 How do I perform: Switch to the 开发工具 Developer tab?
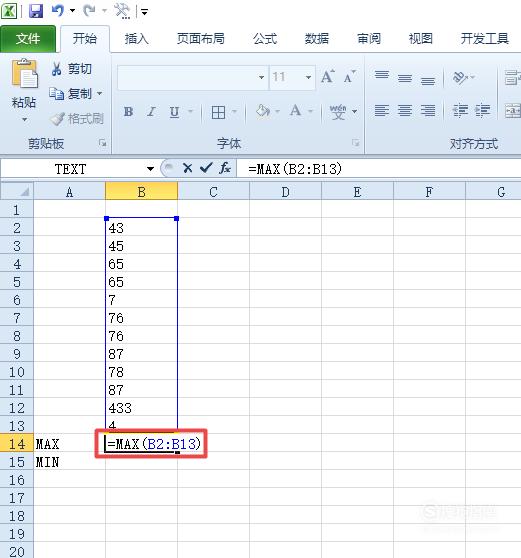(485, 39)
